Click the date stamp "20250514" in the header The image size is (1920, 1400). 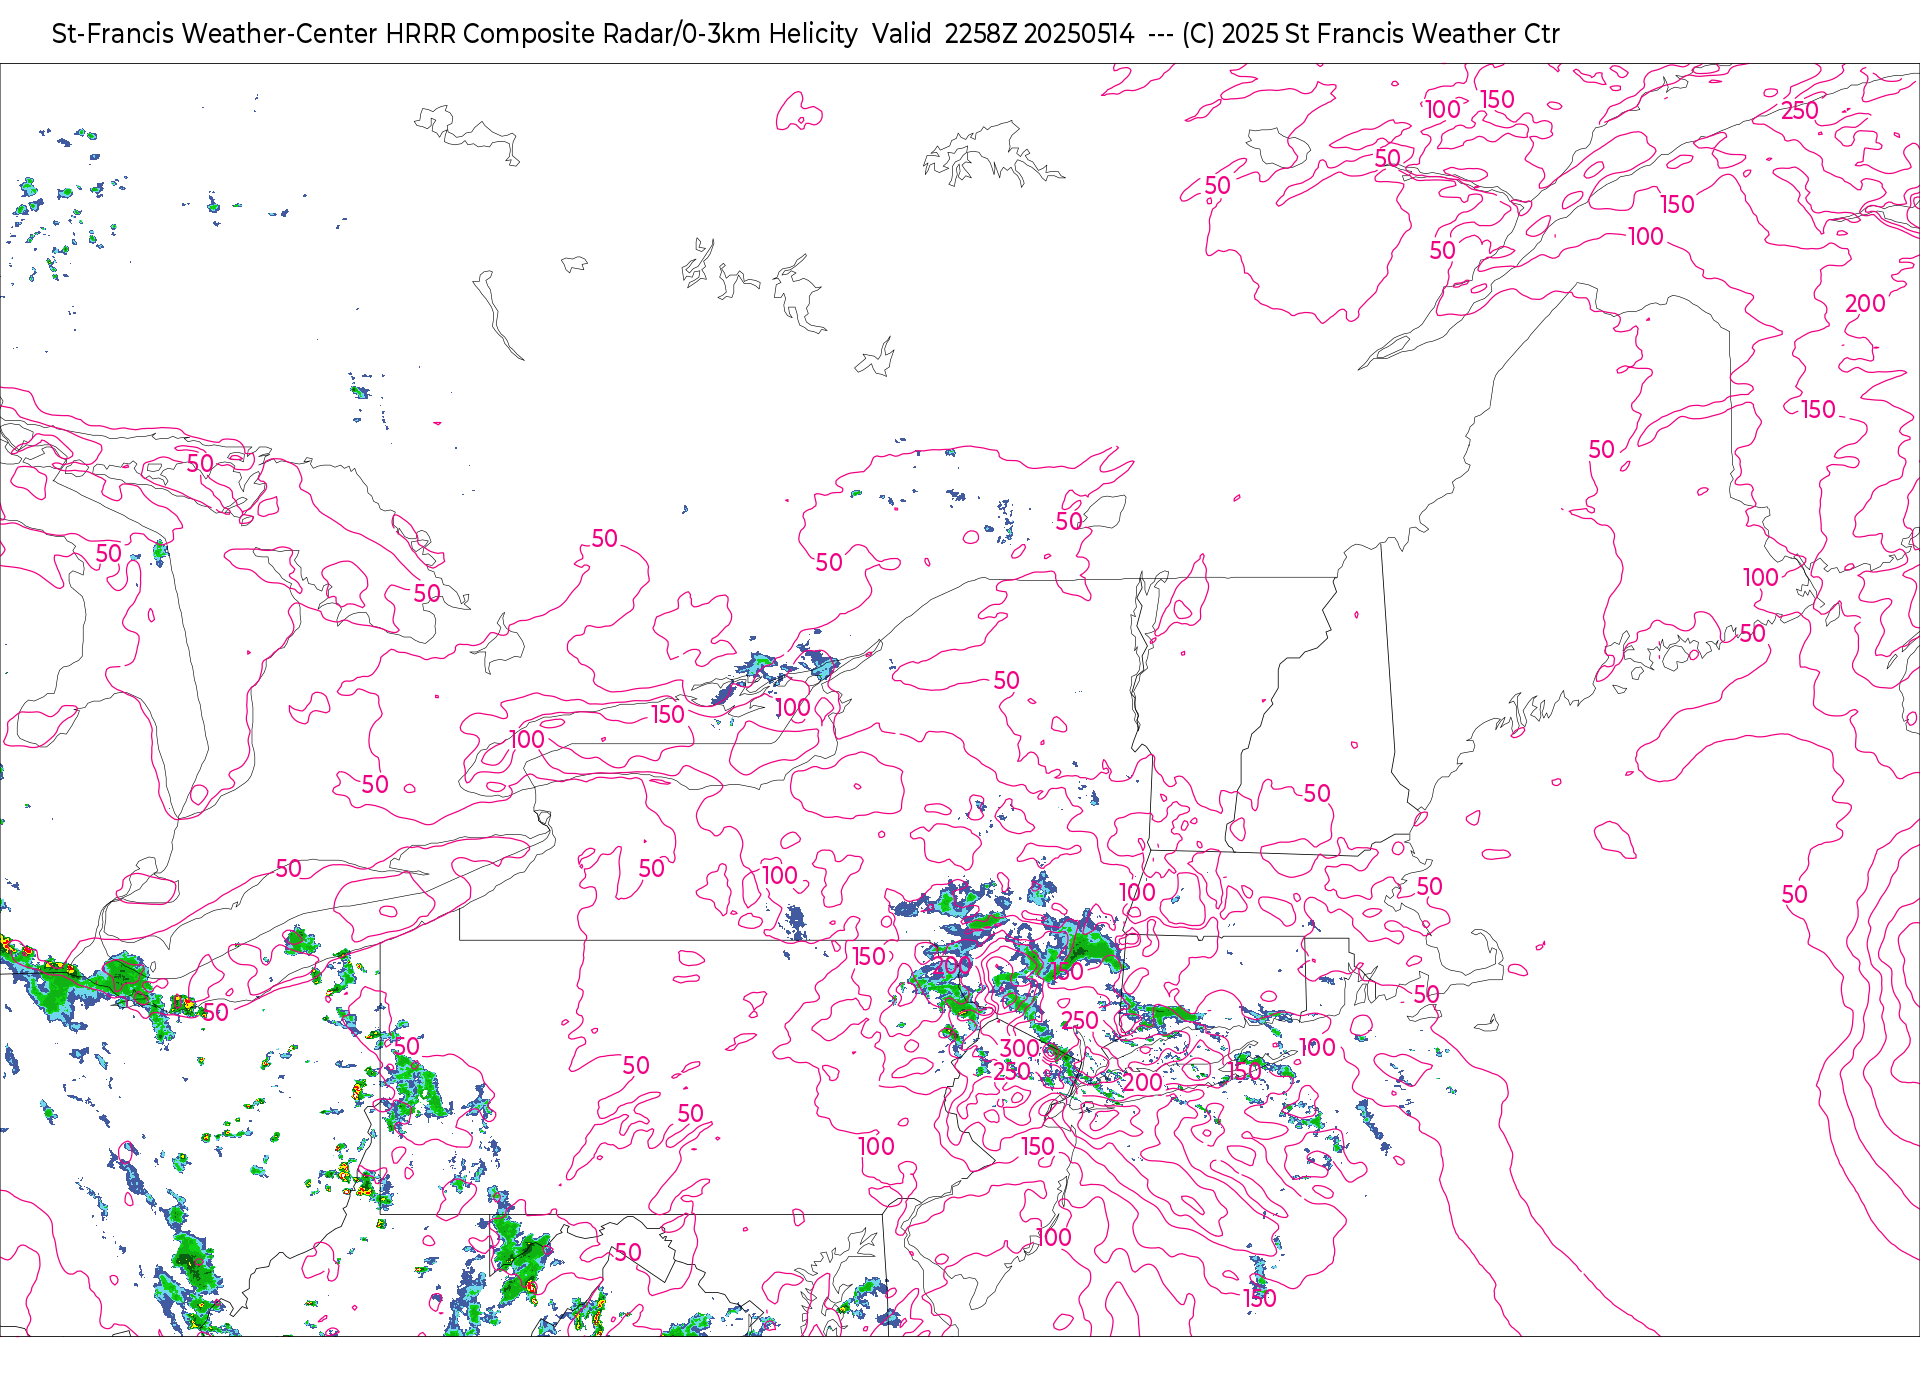[1079, 34]
